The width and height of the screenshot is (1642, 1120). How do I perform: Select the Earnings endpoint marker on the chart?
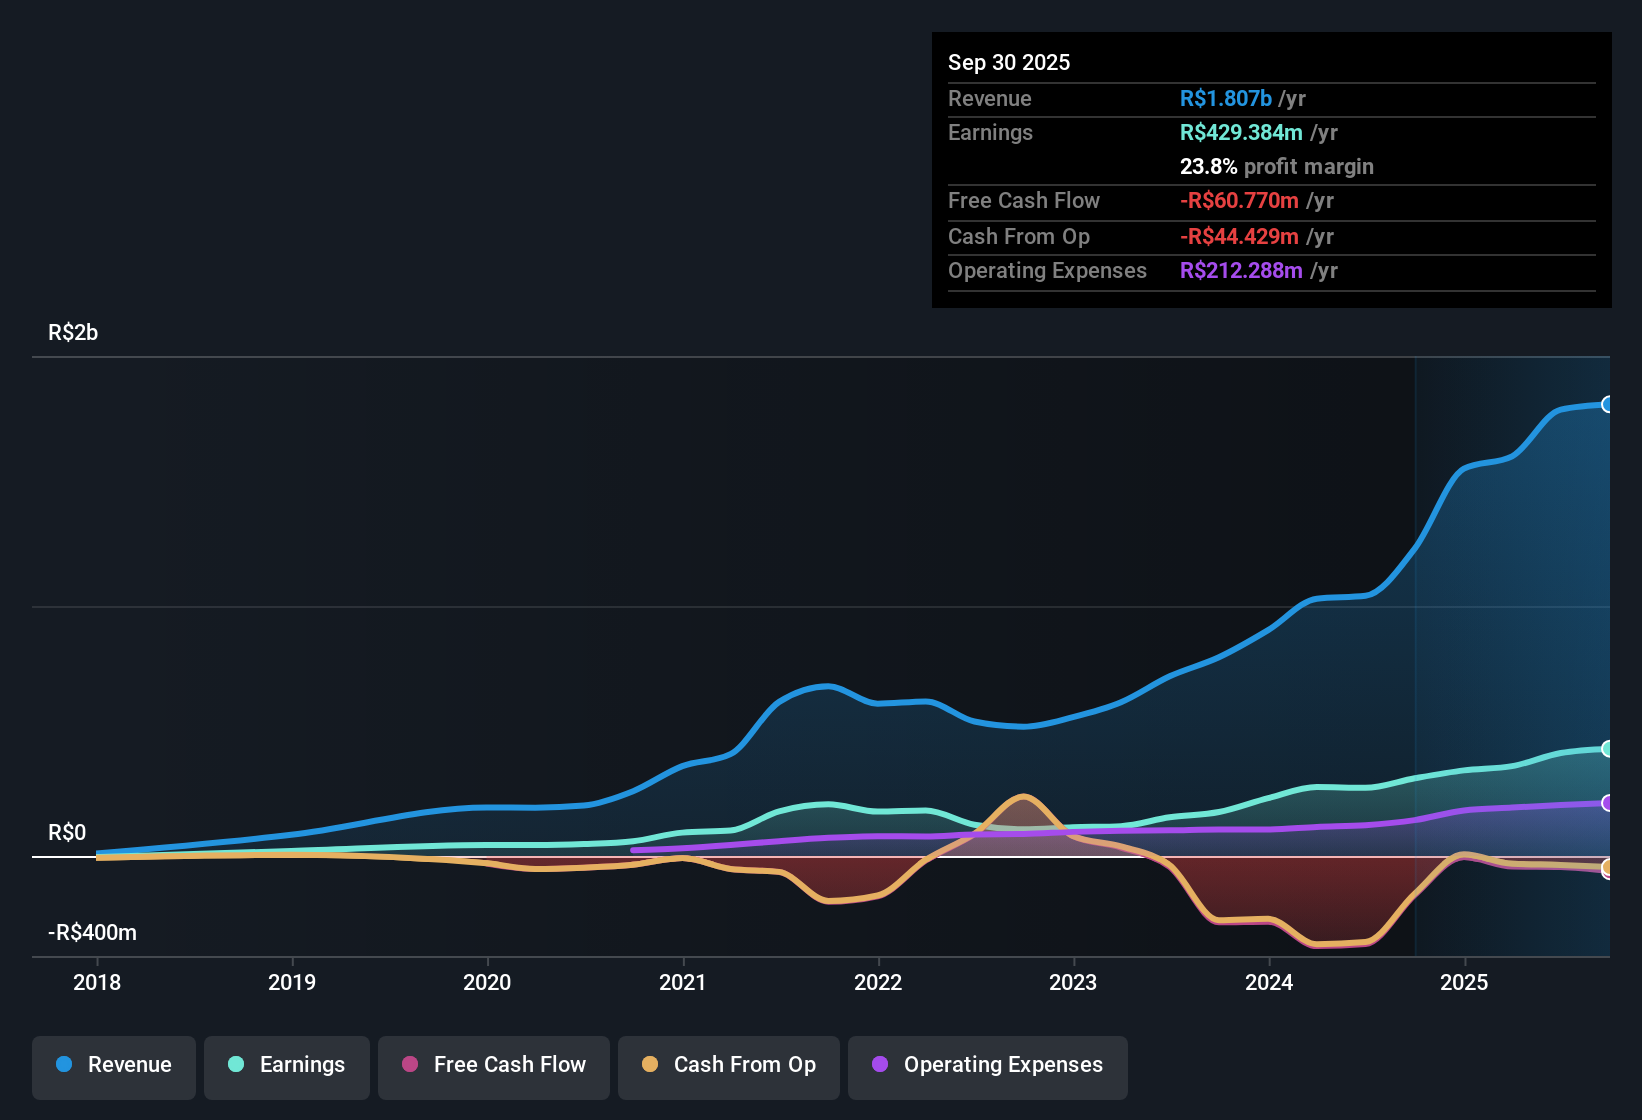click(1608, 748)
